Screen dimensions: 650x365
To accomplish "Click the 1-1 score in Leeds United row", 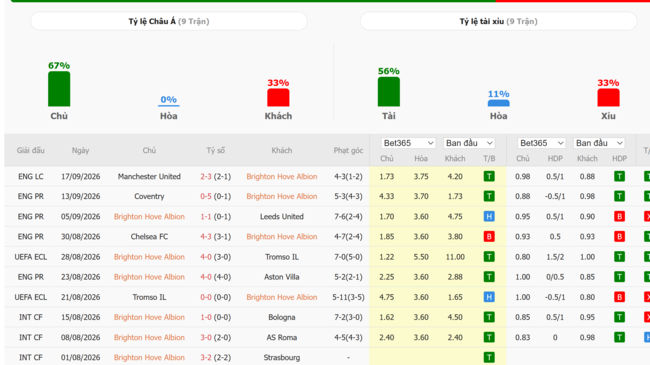I will pyautogui.click(x=206, y=217).
